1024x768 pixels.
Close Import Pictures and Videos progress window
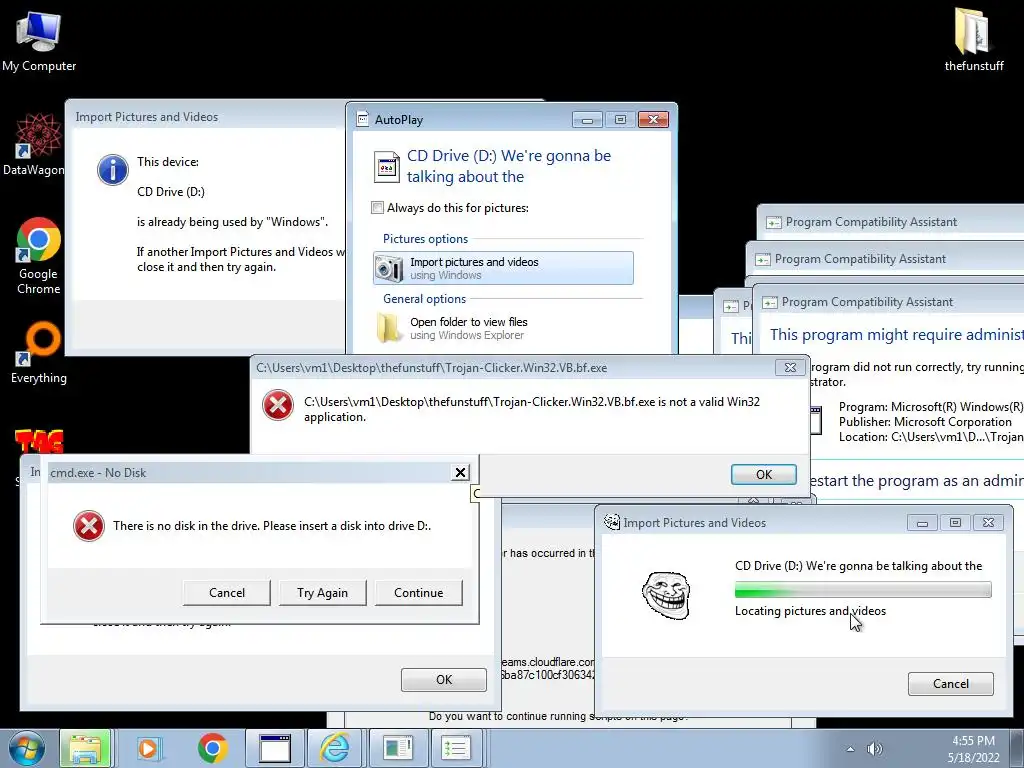(988, 522)
